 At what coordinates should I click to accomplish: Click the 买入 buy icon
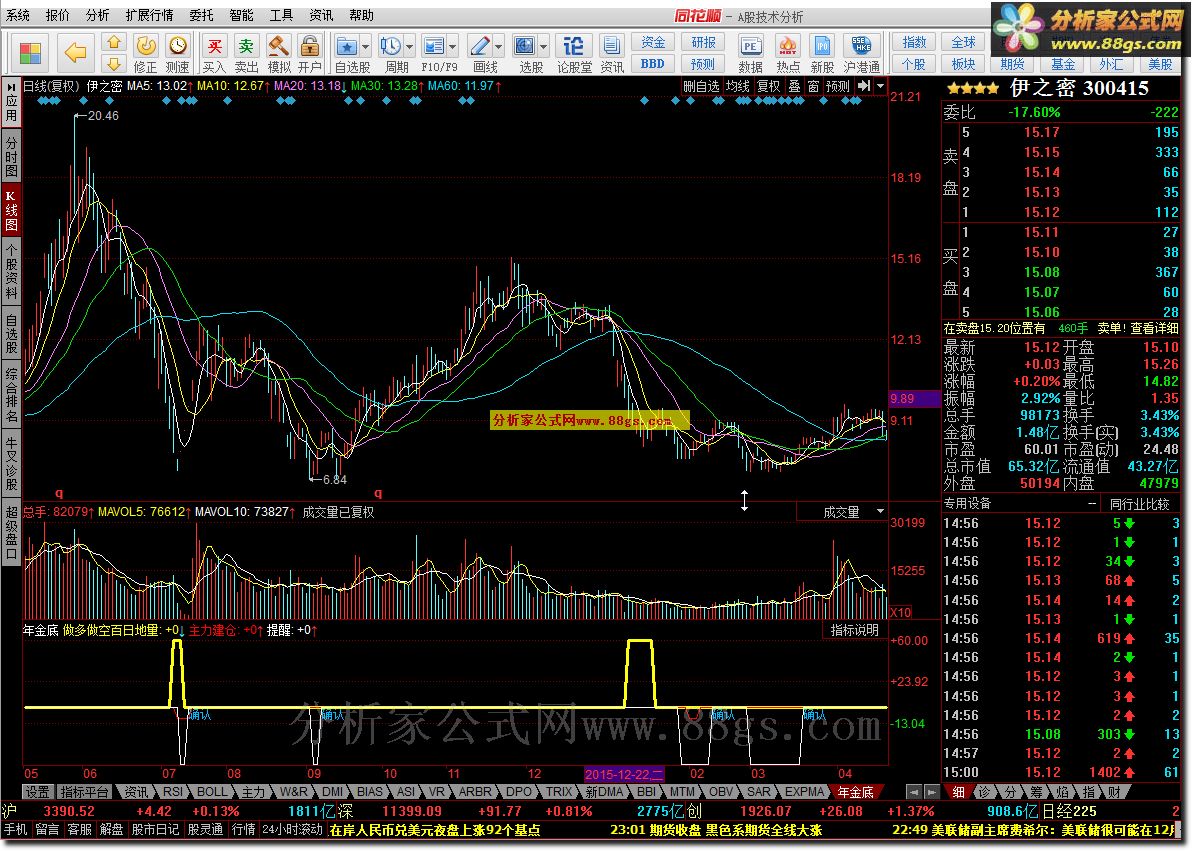point(215,54)
